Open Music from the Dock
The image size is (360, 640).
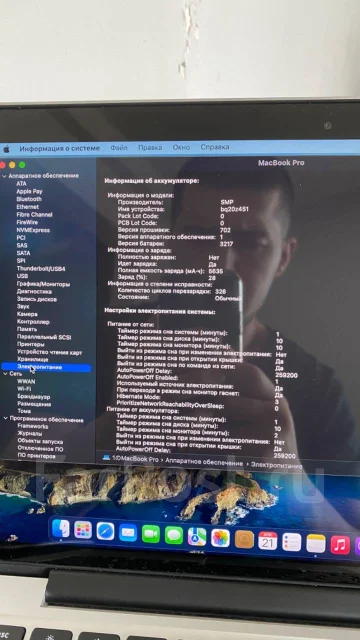point(340,545)
